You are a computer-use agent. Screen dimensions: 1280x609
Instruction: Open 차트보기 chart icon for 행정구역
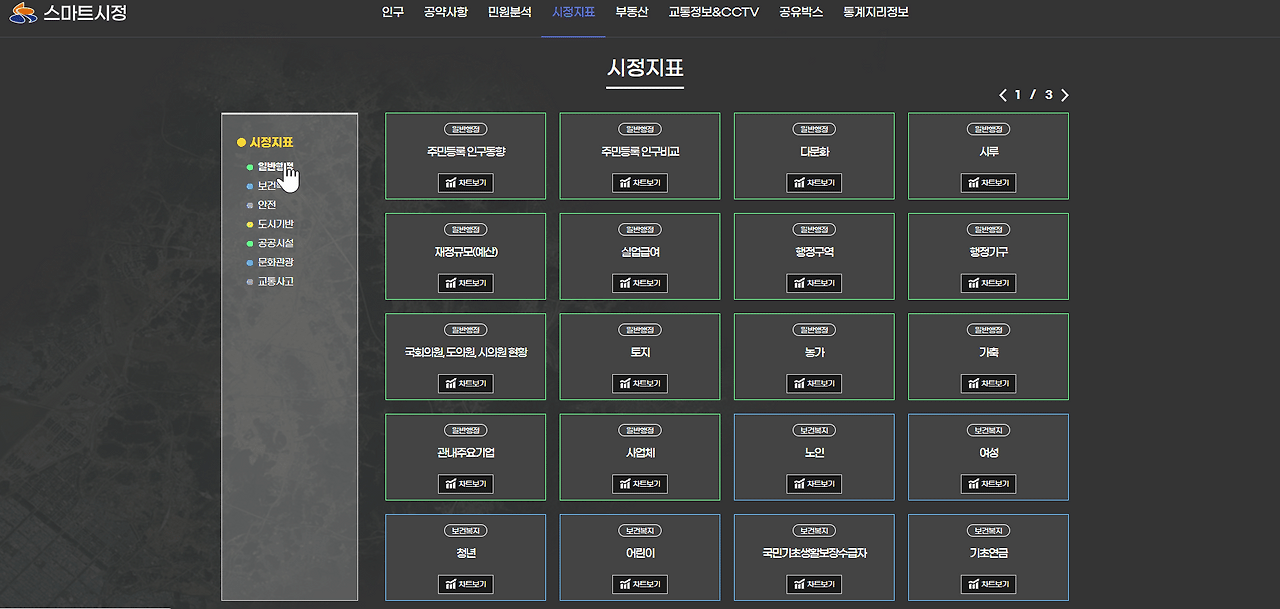point(814,283)
